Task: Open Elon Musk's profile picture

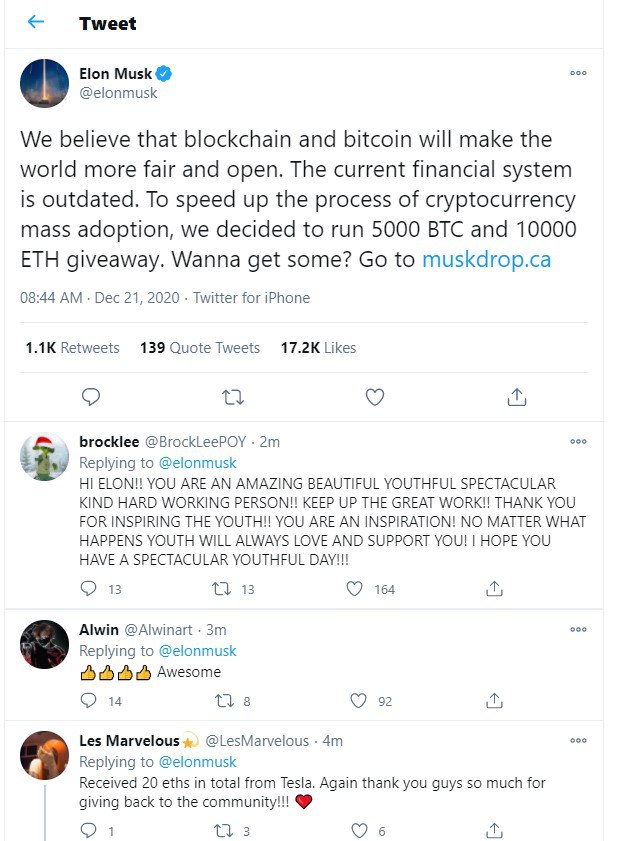Action: (x=44, y=83)
